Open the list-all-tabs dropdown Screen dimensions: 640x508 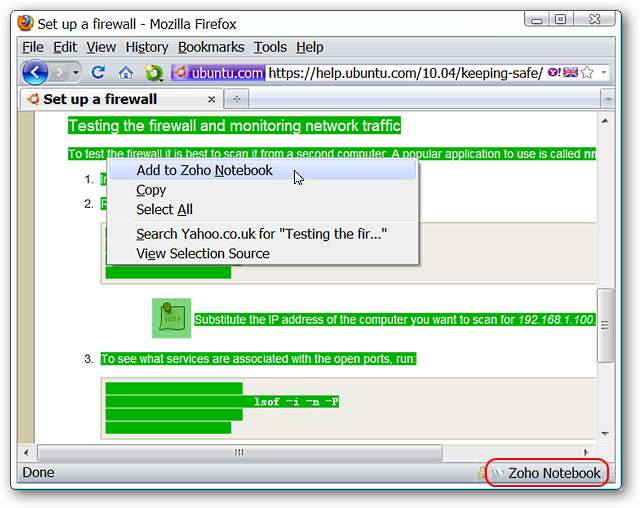(608, 99)
